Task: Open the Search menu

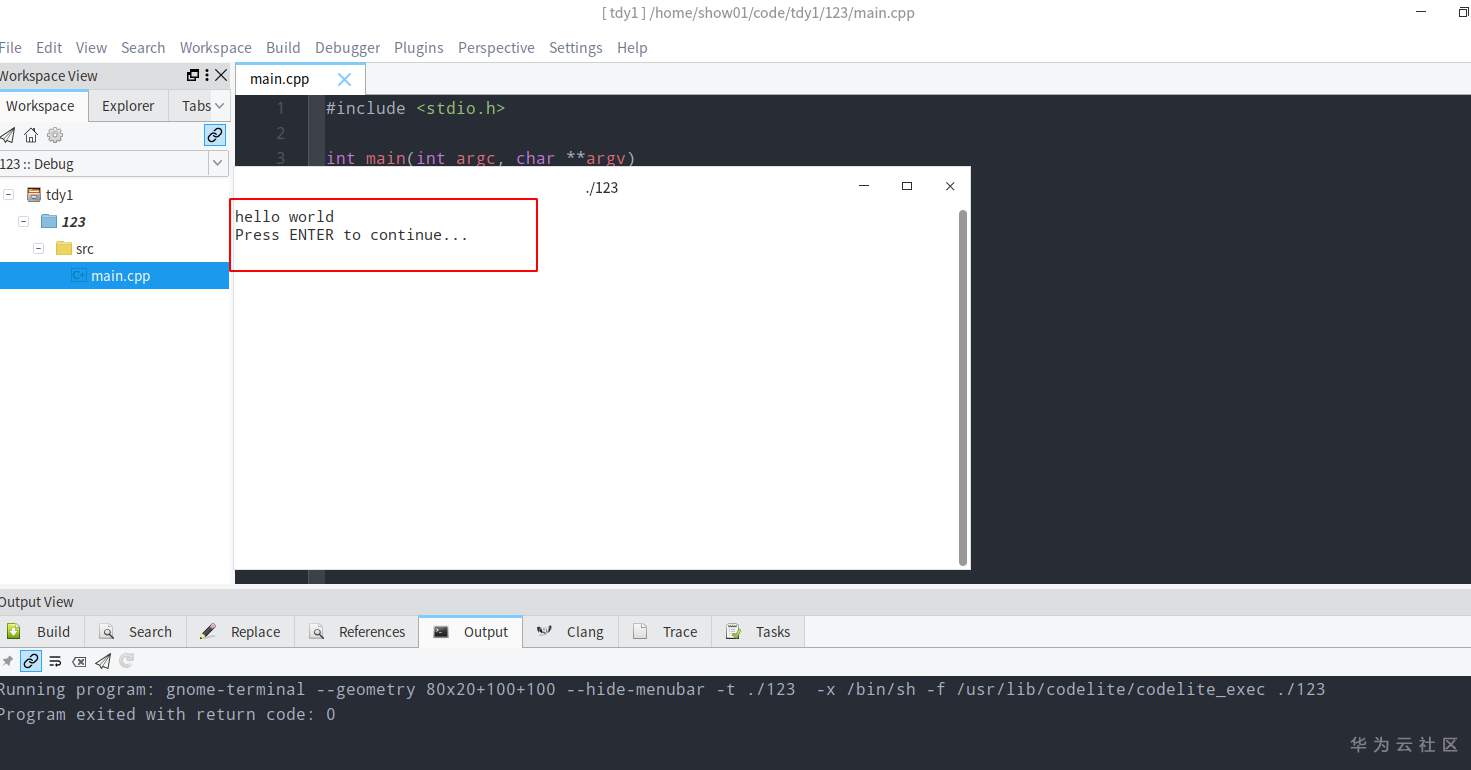Action: pos(143,47)
